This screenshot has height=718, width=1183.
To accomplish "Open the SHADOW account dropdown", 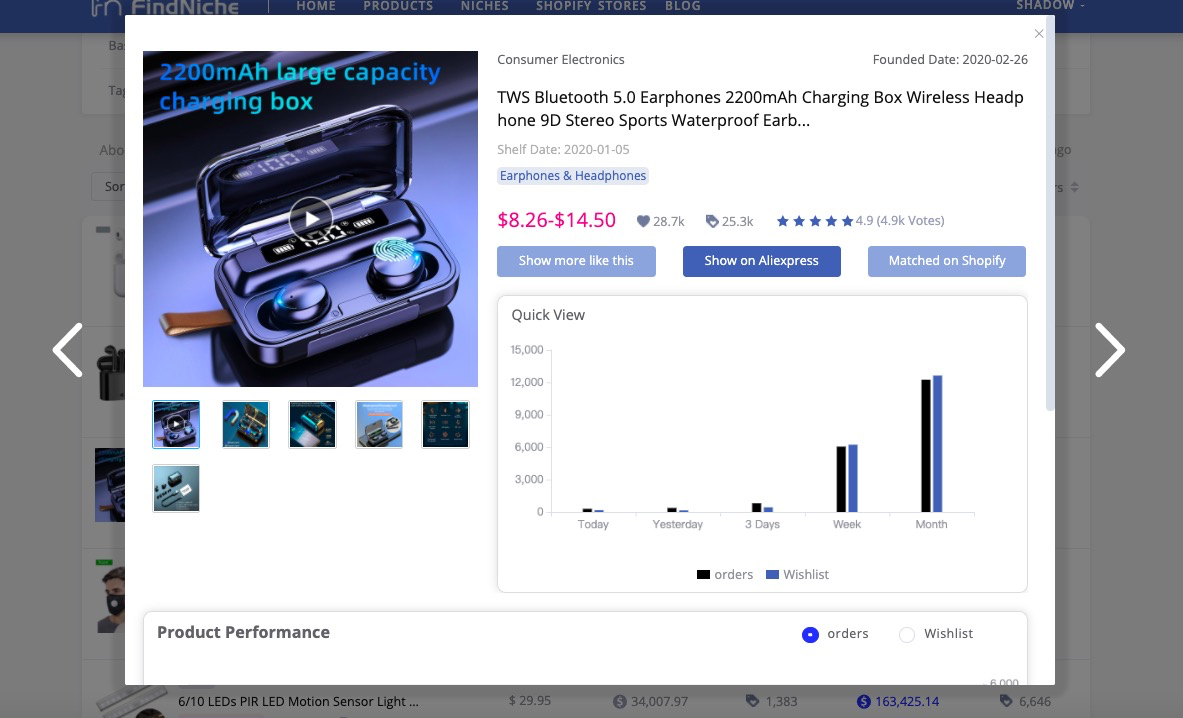I will click(x=1050, y=6).
